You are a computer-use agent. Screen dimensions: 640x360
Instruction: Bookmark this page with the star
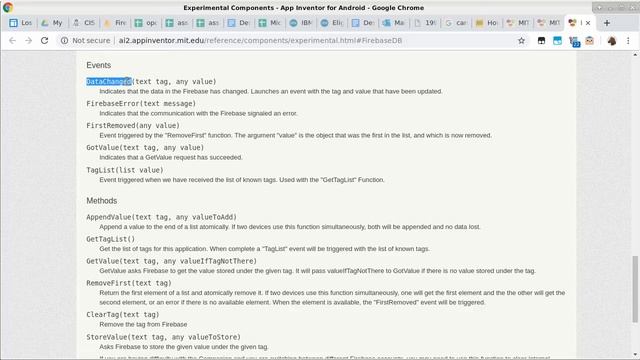pos(521,40)
